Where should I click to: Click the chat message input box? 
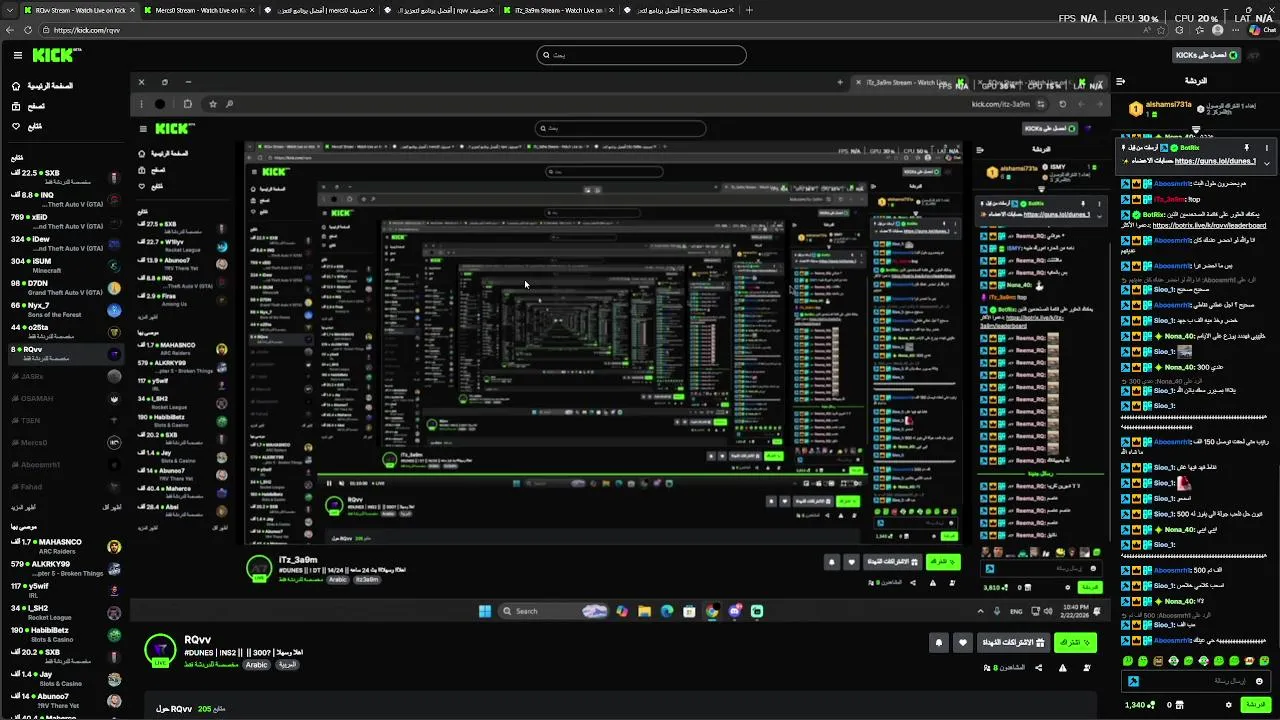pos(1196,681)
